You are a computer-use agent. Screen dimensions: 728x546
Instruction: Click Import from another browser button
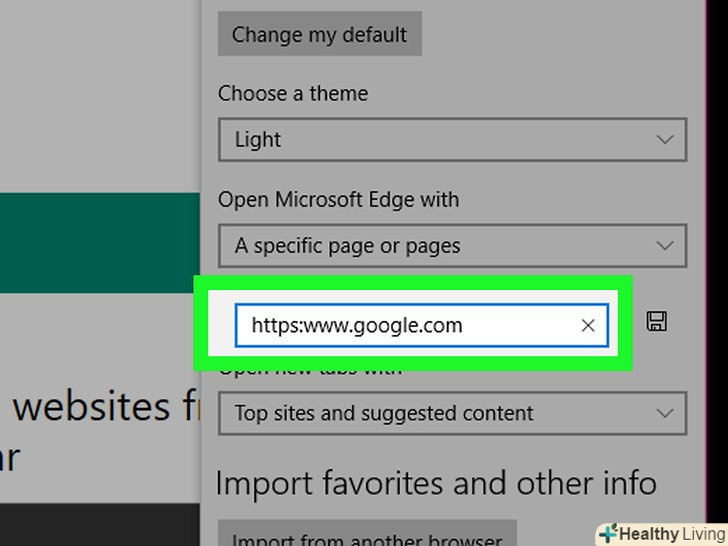pos(367,536)
